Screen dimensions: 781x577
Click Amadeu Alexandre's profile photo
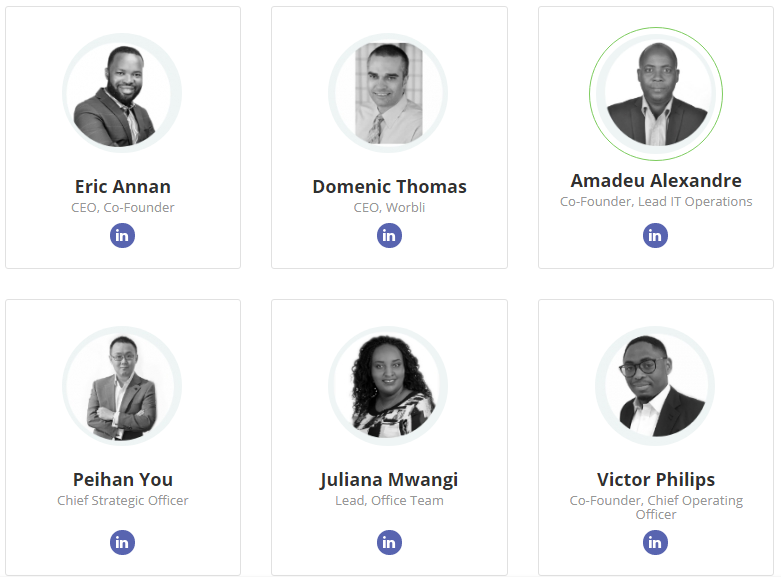click(656, 95)
